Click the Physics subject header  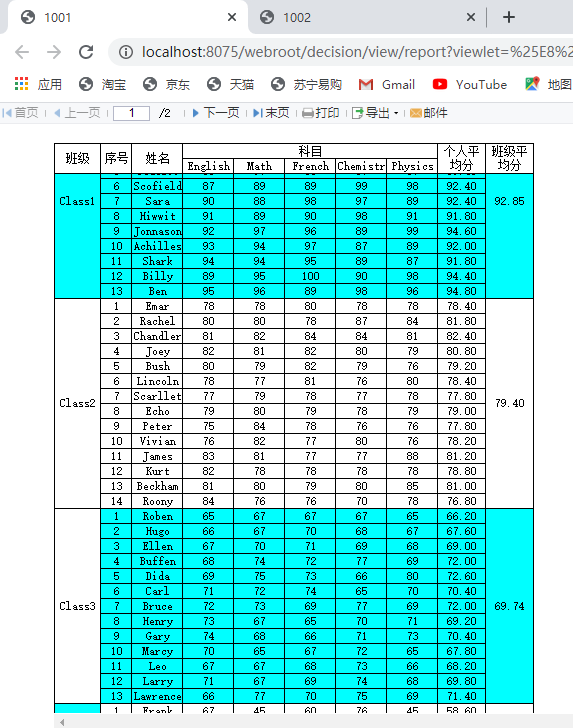[x=412, y=166]
